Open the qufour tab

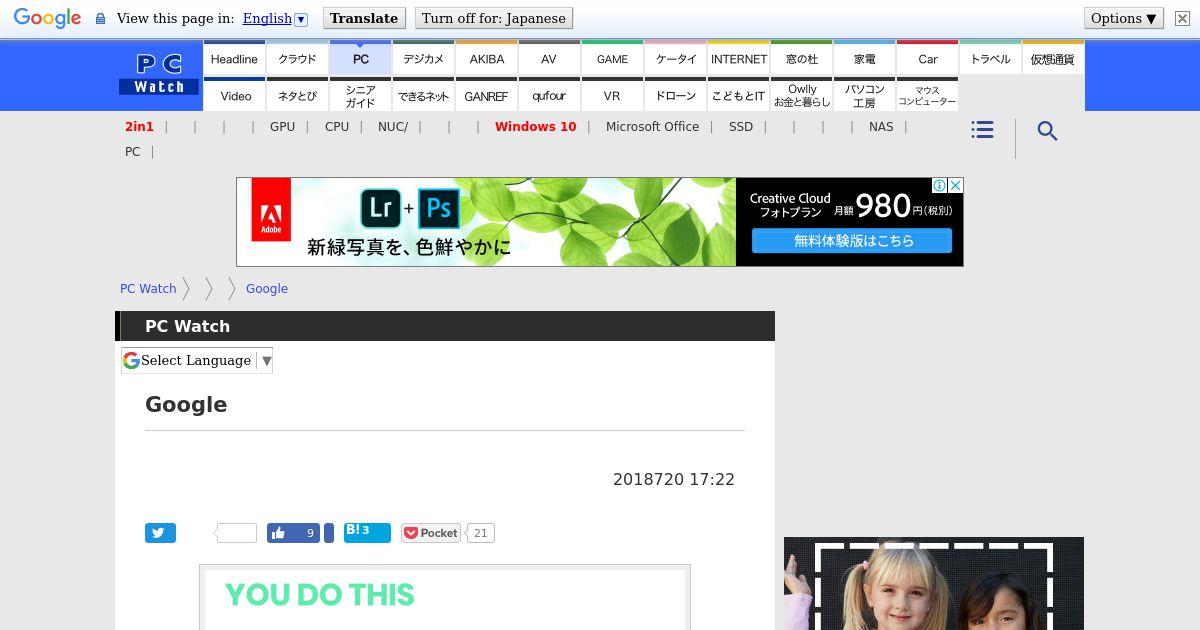549,95
